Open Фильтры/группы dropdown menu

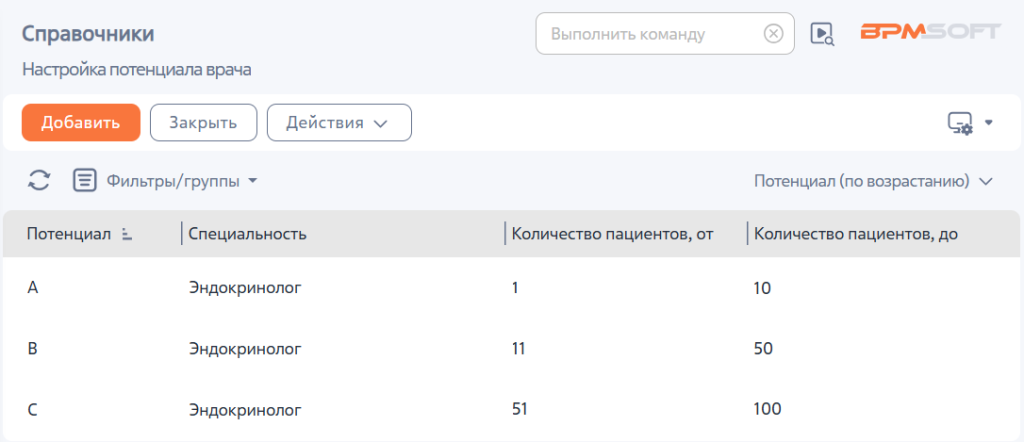pos(182,181)
